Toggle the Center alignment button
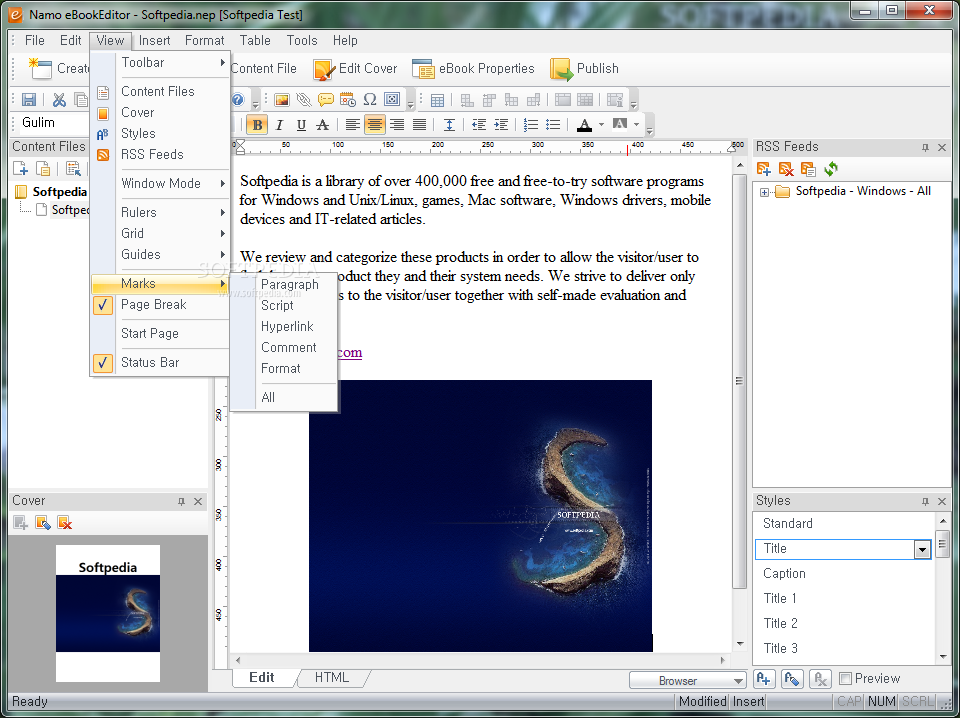 375,125
